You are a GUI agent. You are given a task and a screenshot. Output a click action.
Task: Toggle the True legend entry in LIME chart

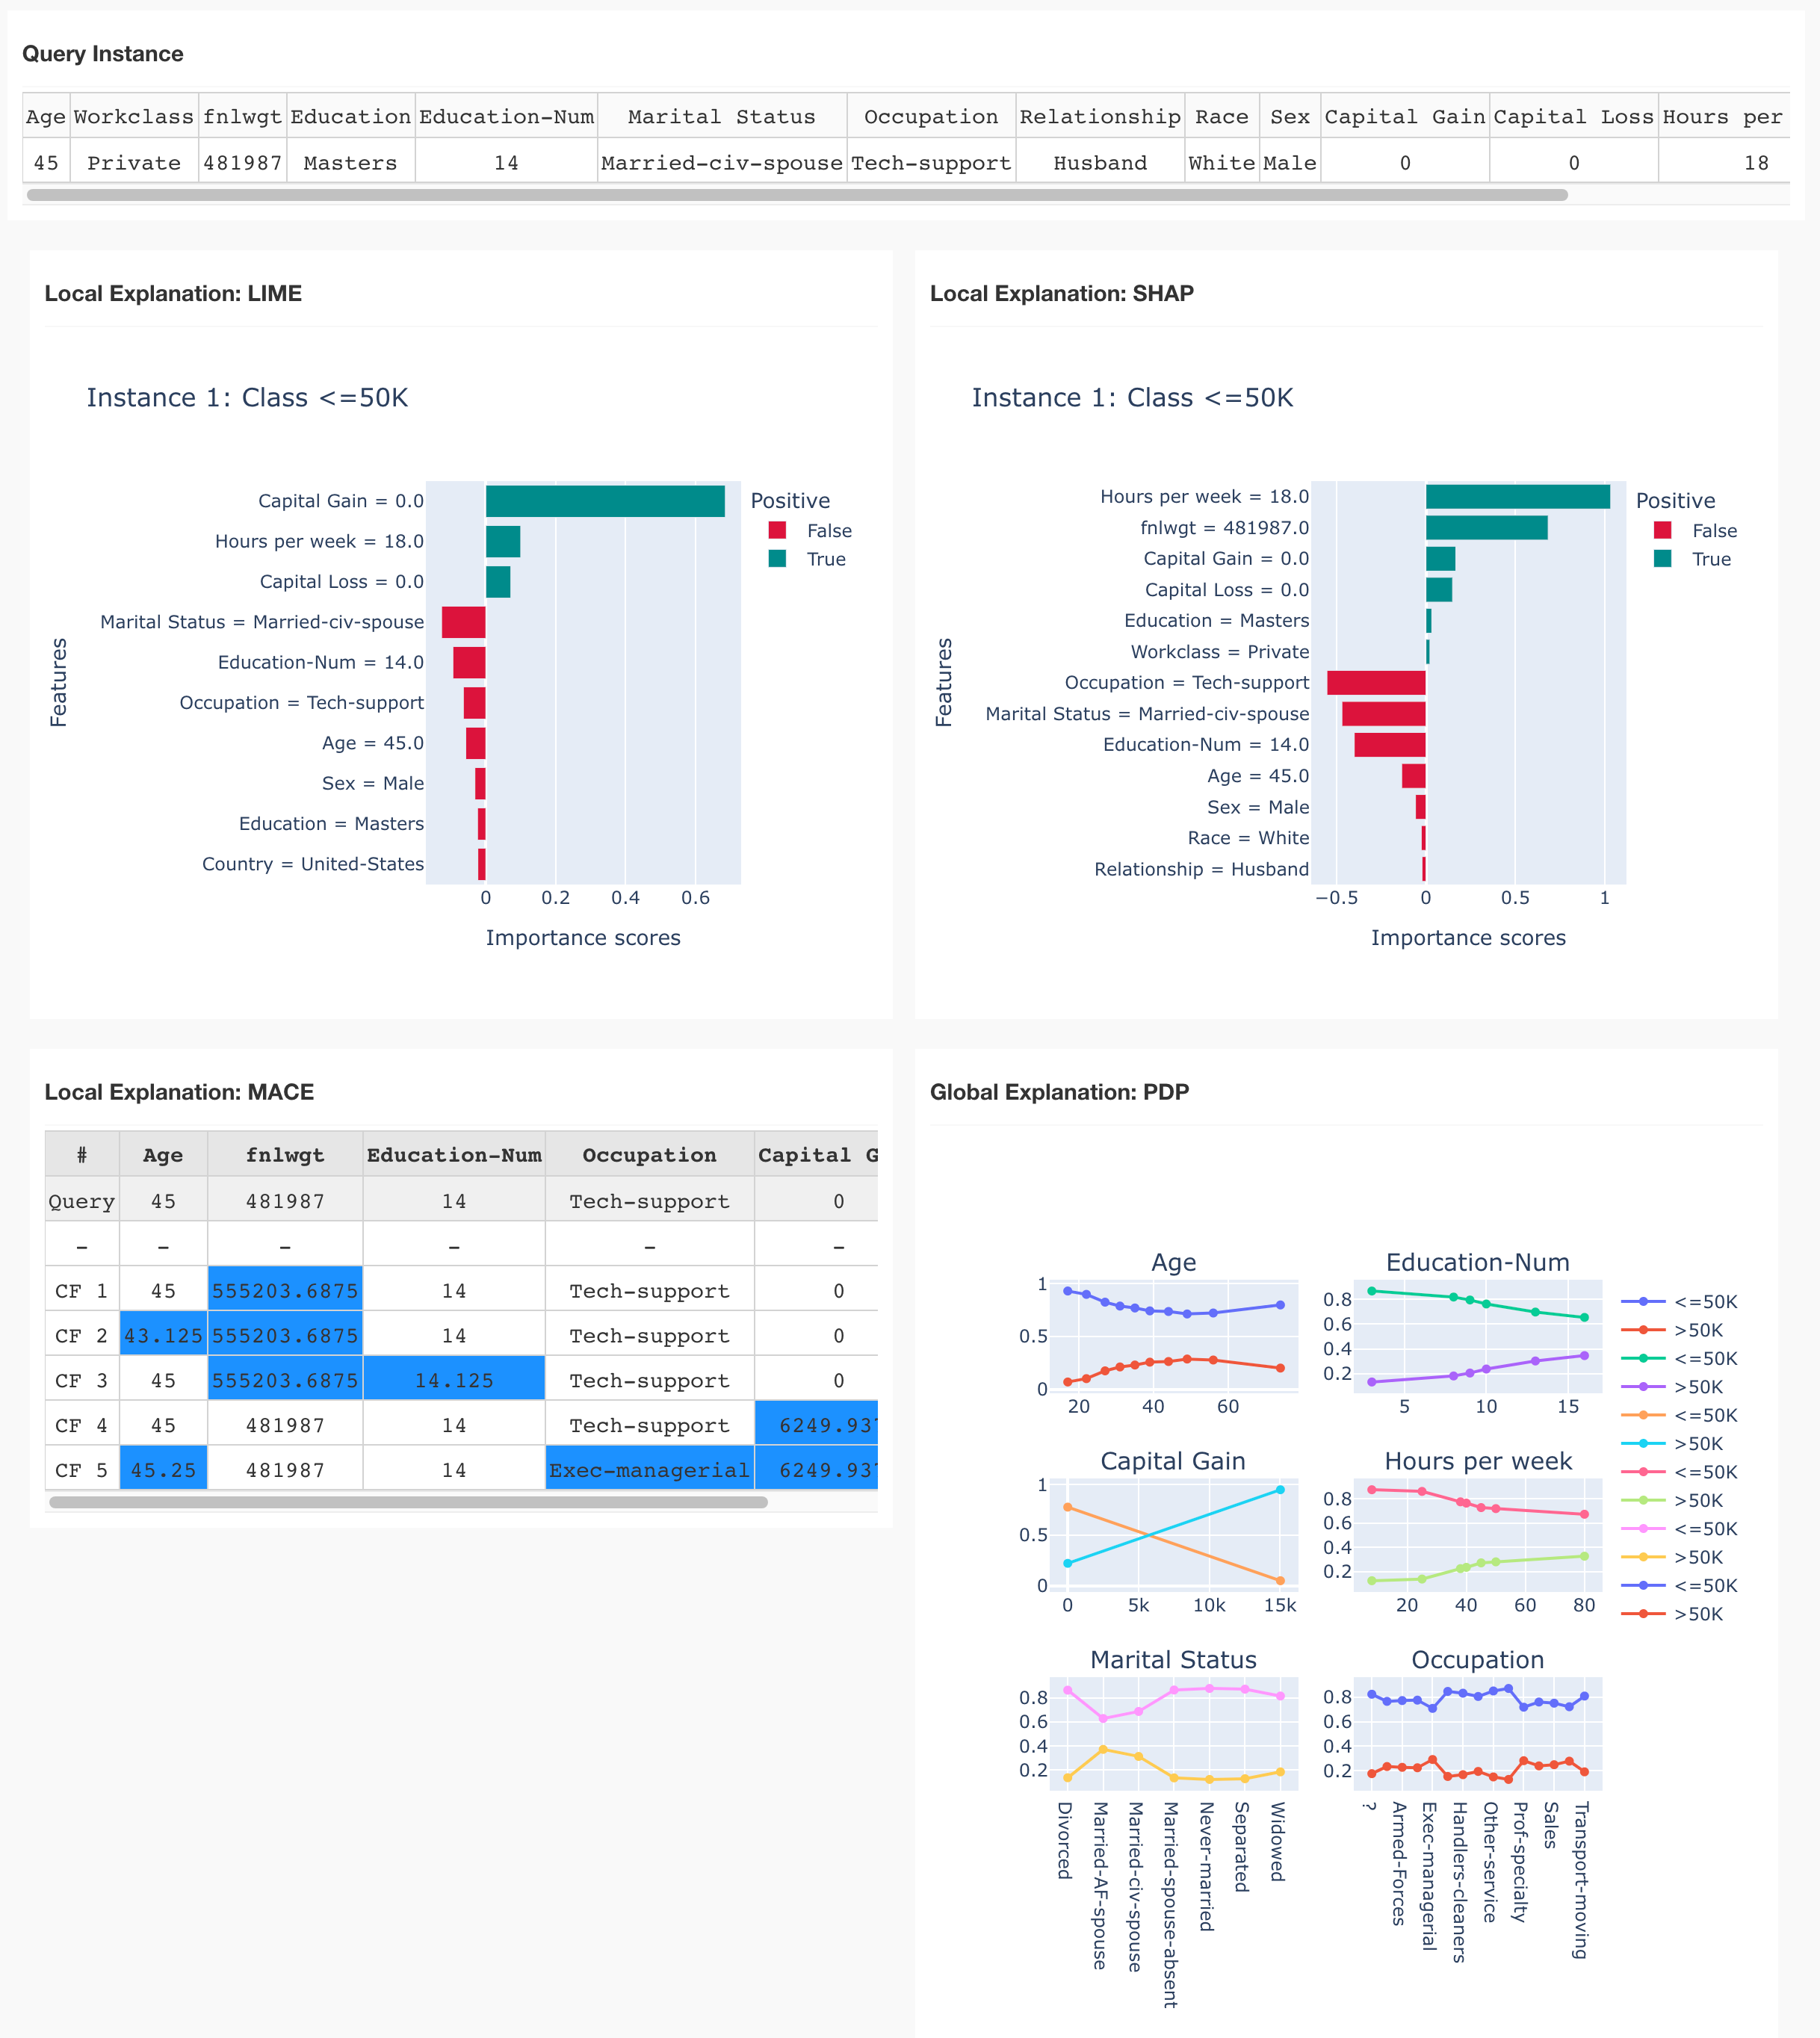pyautogui.click(x=807, y=559)
